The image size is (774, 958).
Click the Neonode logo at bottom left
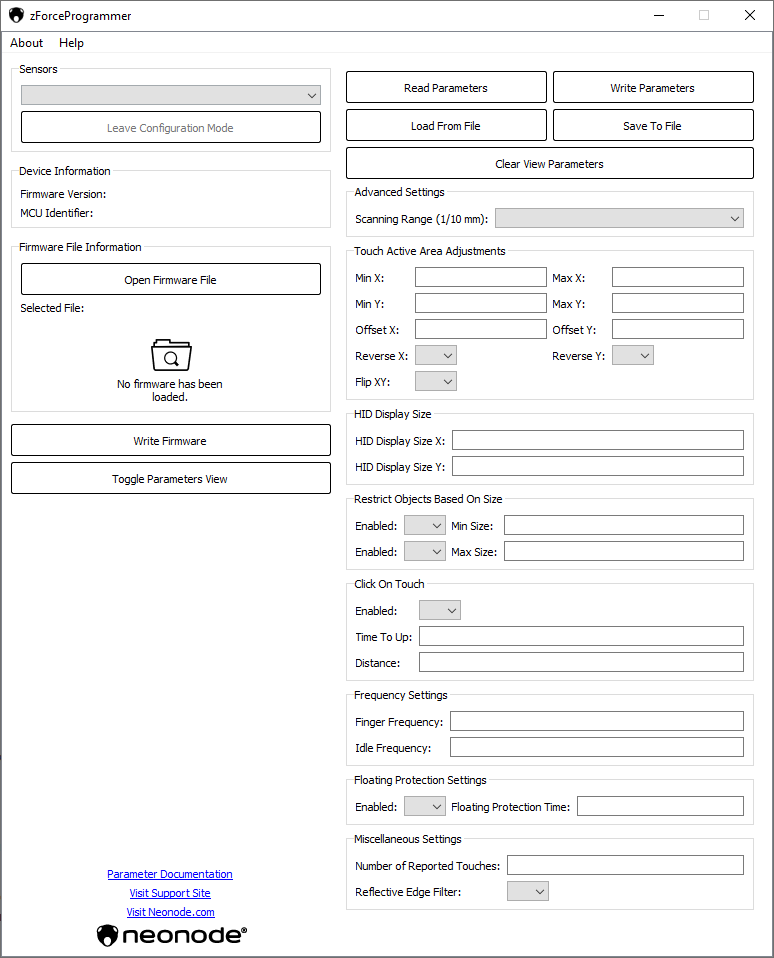(x=171, y=935)
